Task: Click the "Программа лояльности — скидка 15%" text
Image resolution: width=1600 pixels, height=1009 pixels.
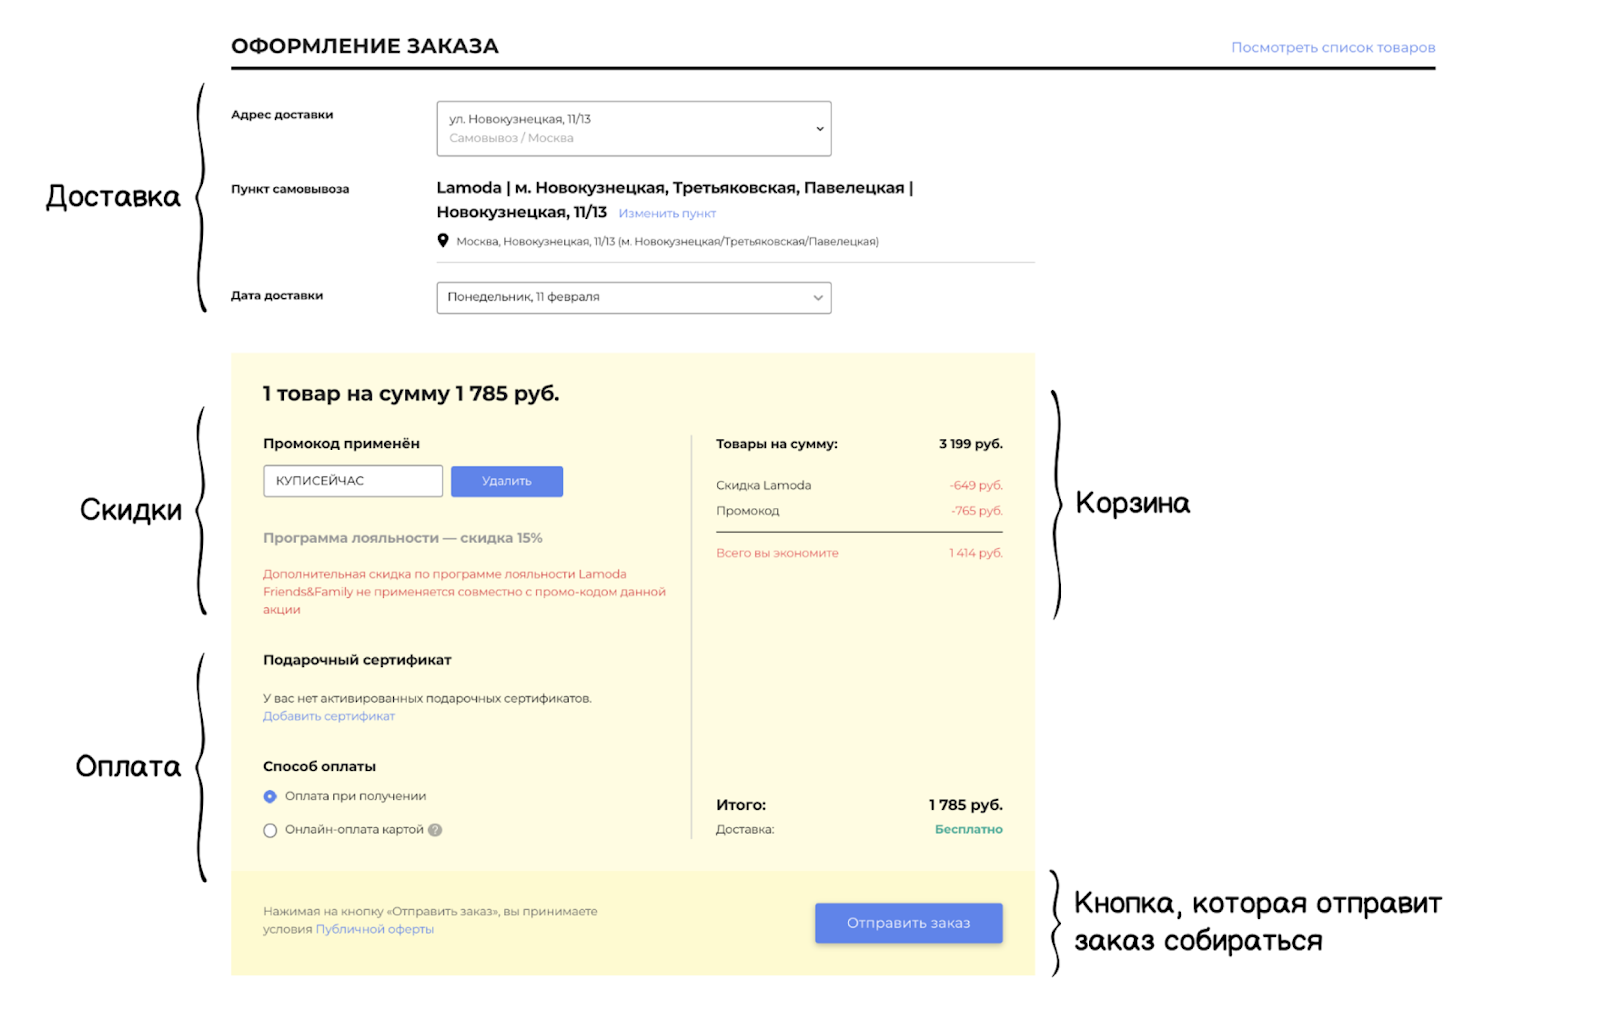Action: click(x=403, y=538)
